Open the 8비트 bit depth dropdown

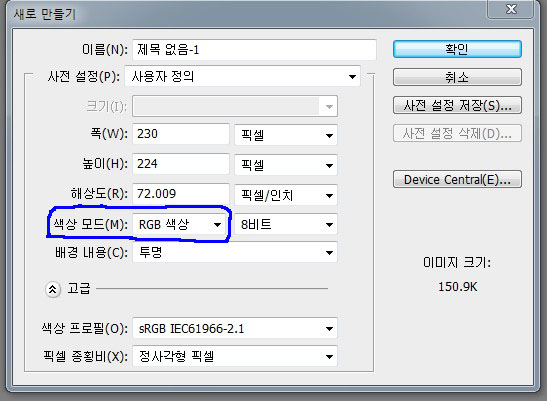coord(286,224)
